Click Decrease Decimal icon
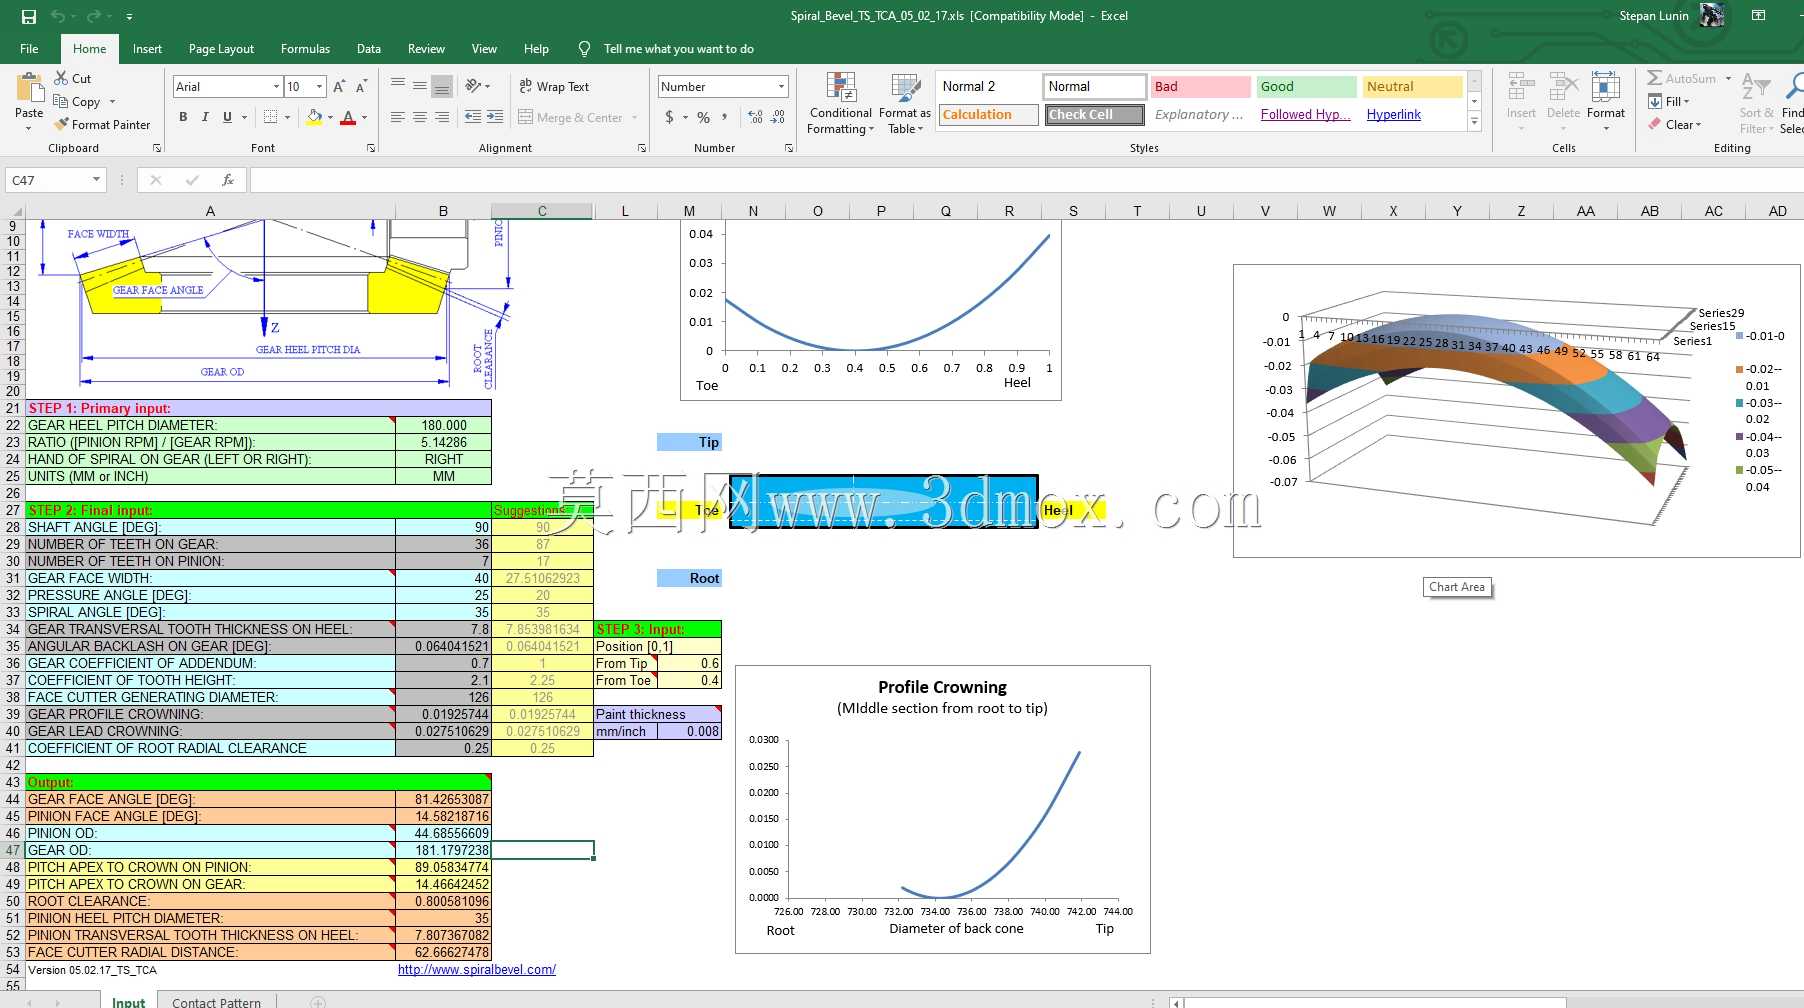The height and width of the screenshot is (1008, 1804). tap(778, 117)
